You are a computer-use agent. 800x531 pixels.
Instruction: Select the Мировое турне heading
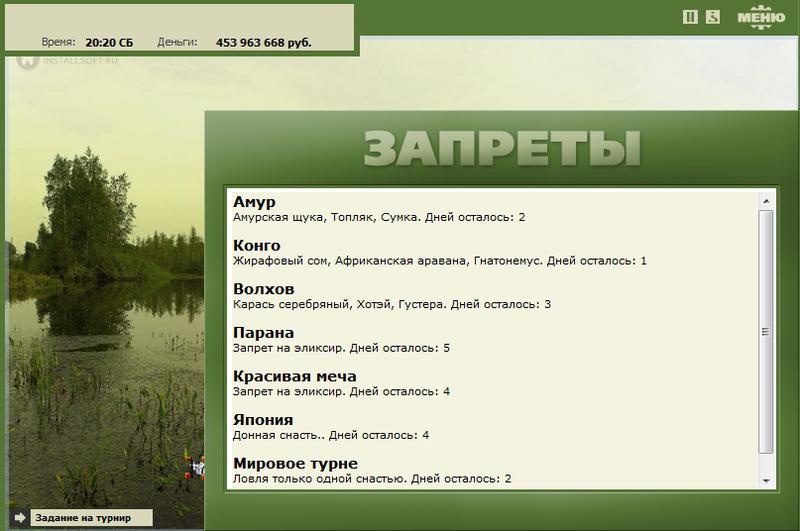coord(295,463)
